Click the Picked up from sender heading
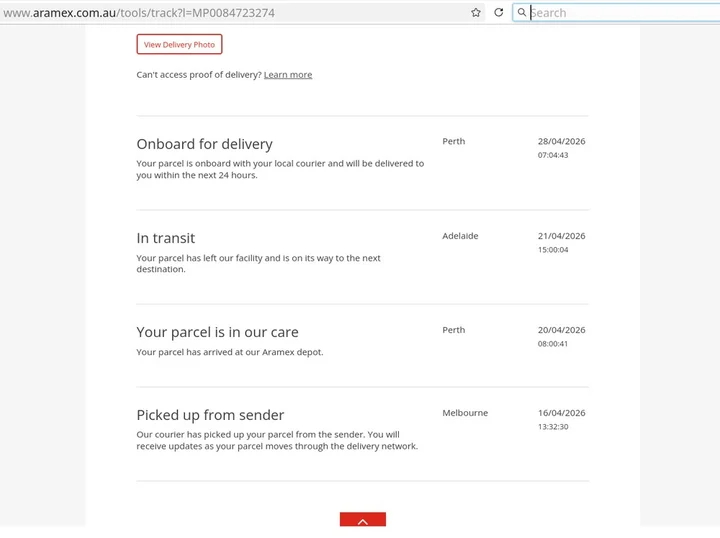Image resolution: width=720 pixels, height=538 pixels. point(210,415)
